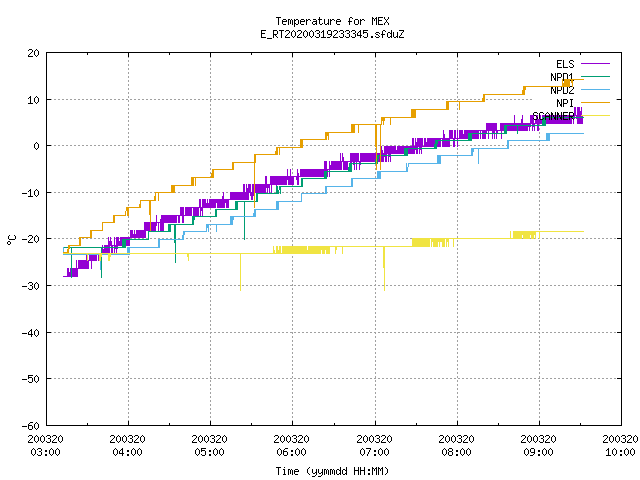The image size is (640, 480).
Task: Click the NPD2 legend label
Action: coord(562,90)
